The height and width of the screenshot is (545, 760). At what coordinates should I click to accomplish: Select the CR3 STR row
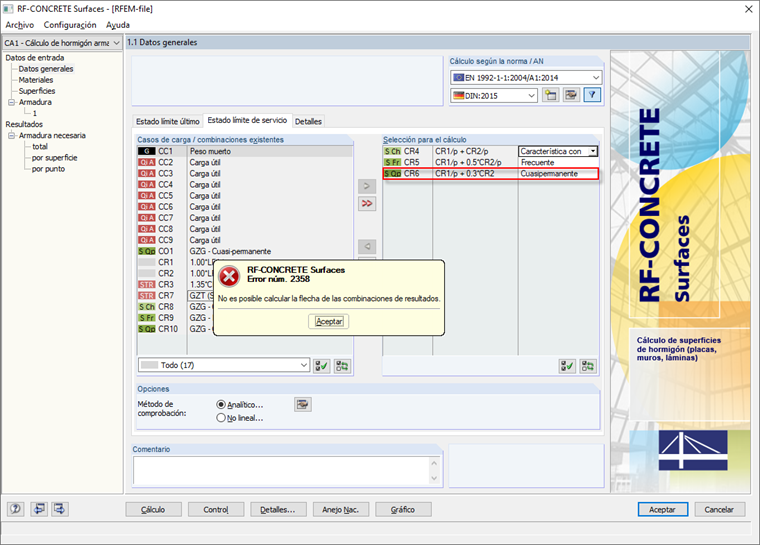tap(176, 285)
